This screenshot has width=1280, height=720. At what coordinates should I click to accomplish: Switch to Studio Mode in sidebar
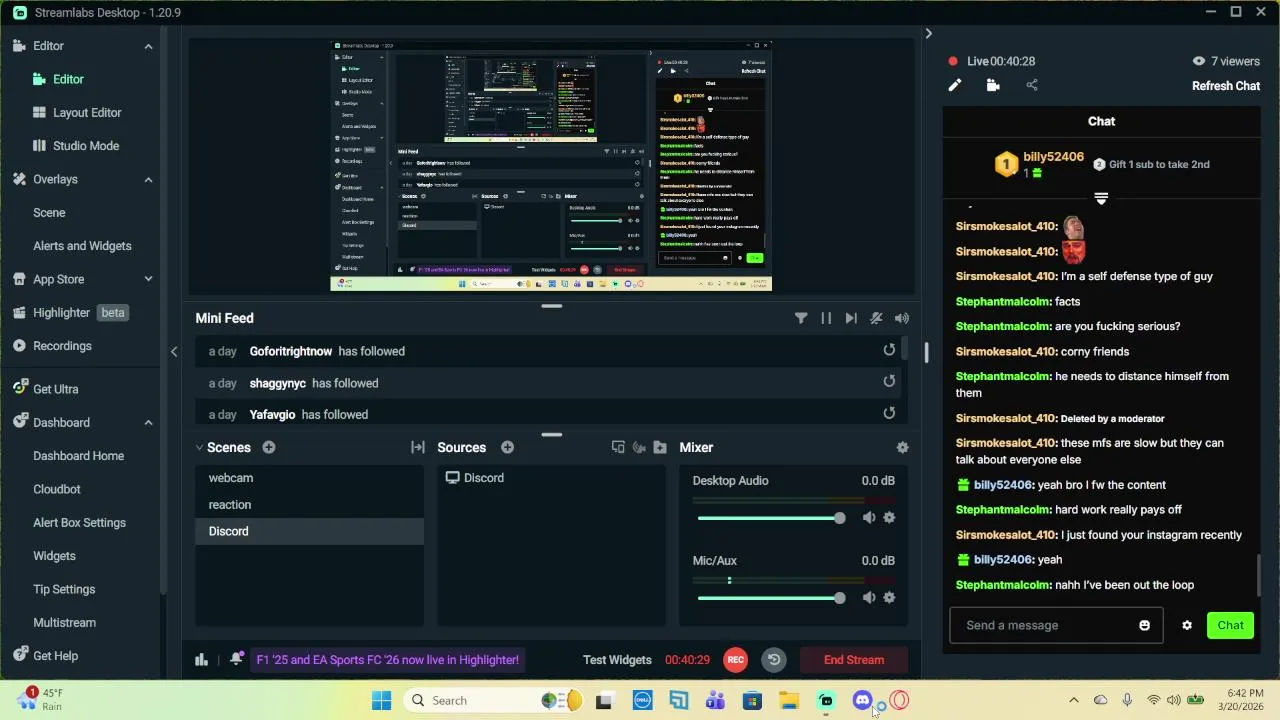pos(86,146)
